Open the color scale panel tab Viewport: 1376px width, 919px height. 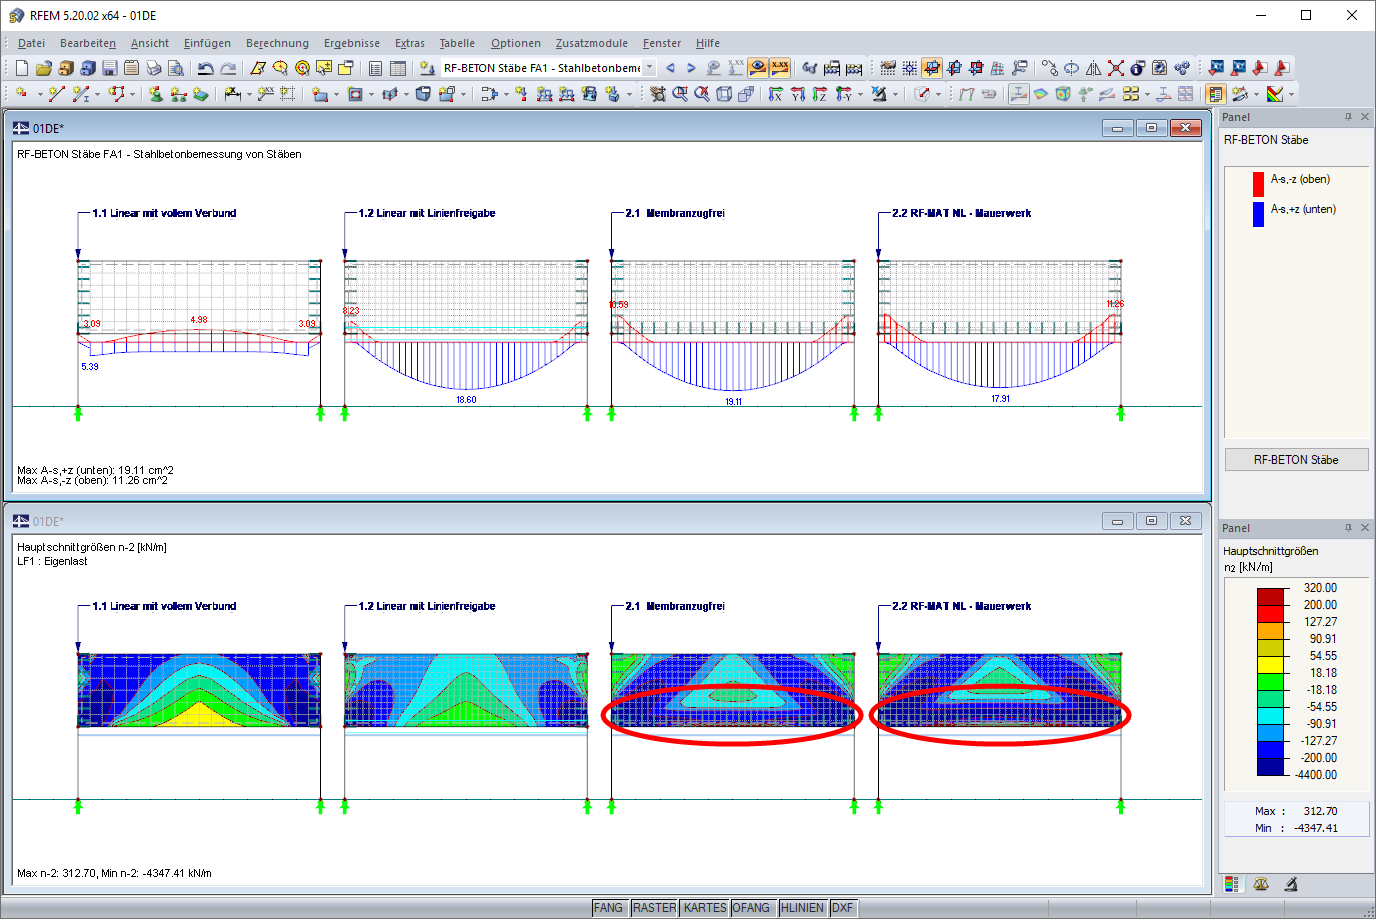pyautogui.click(x=1232, y=884)
